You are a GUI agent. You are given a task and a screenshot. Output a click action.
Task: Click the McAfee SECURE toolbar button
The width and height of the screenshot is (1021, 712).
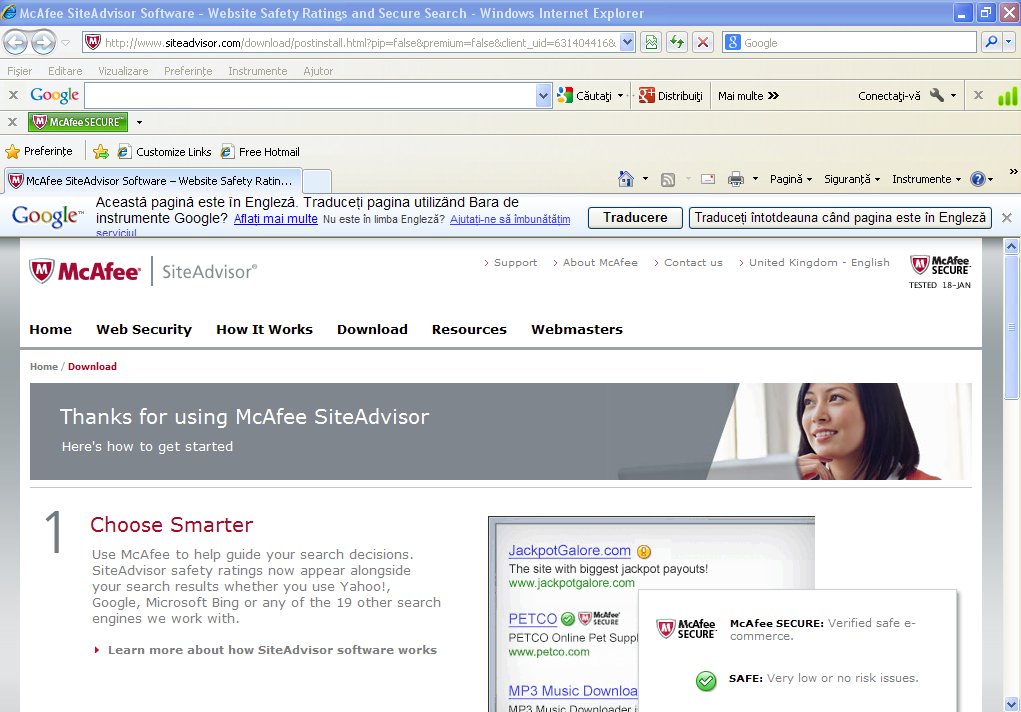tap(78, 122)
